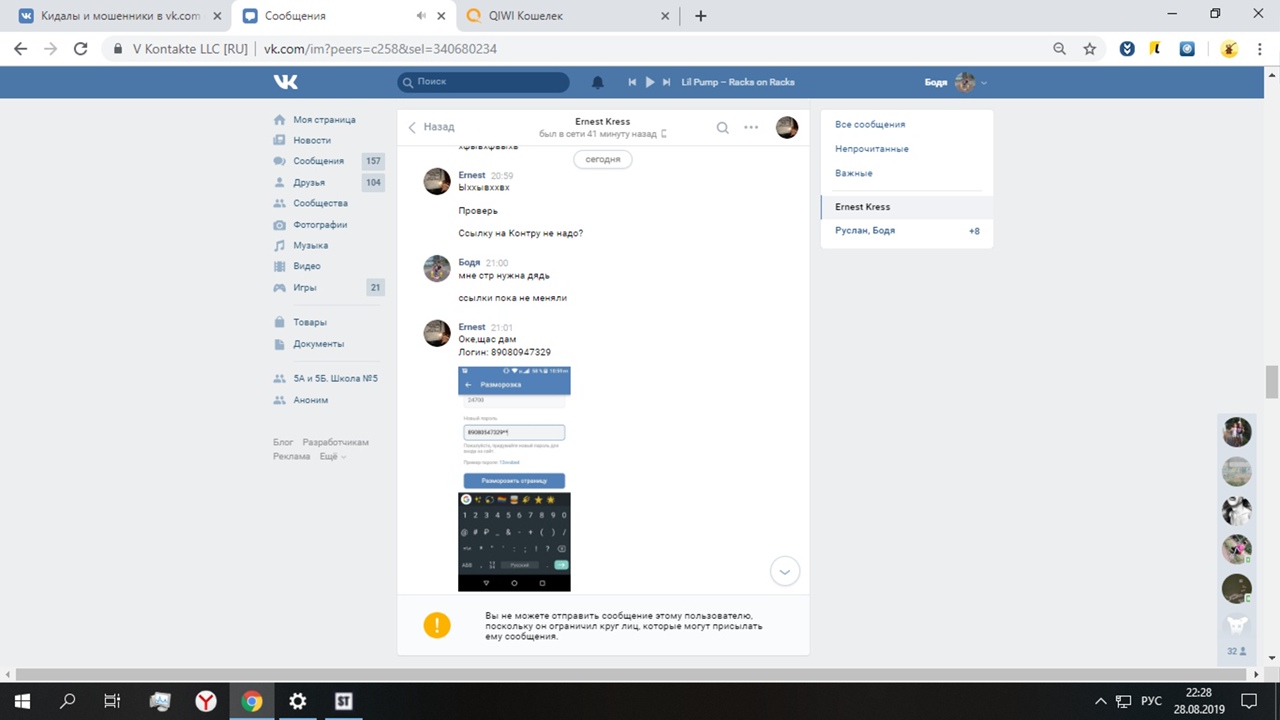Bookmark this page with star icon
The image size is (1280, 720).
(x=1089, y=49)
